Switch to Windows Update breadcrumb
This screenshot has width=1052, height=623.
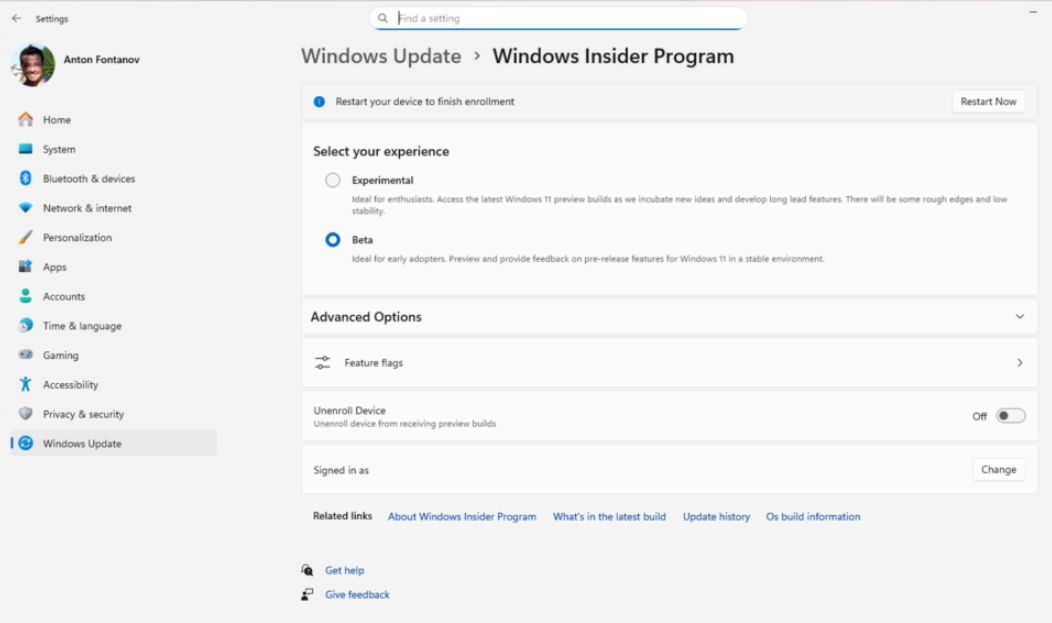pyautogui.click(x=380, y=57)
